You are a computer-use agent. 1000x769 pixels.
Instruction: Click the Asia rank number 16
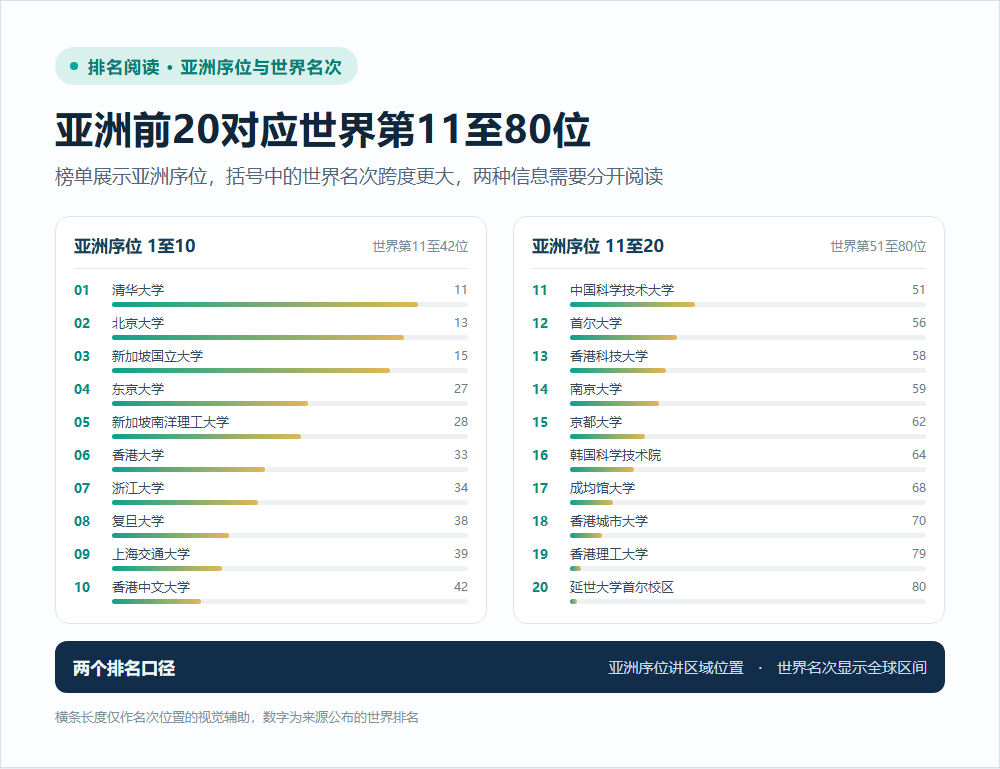tap(540, 455)
